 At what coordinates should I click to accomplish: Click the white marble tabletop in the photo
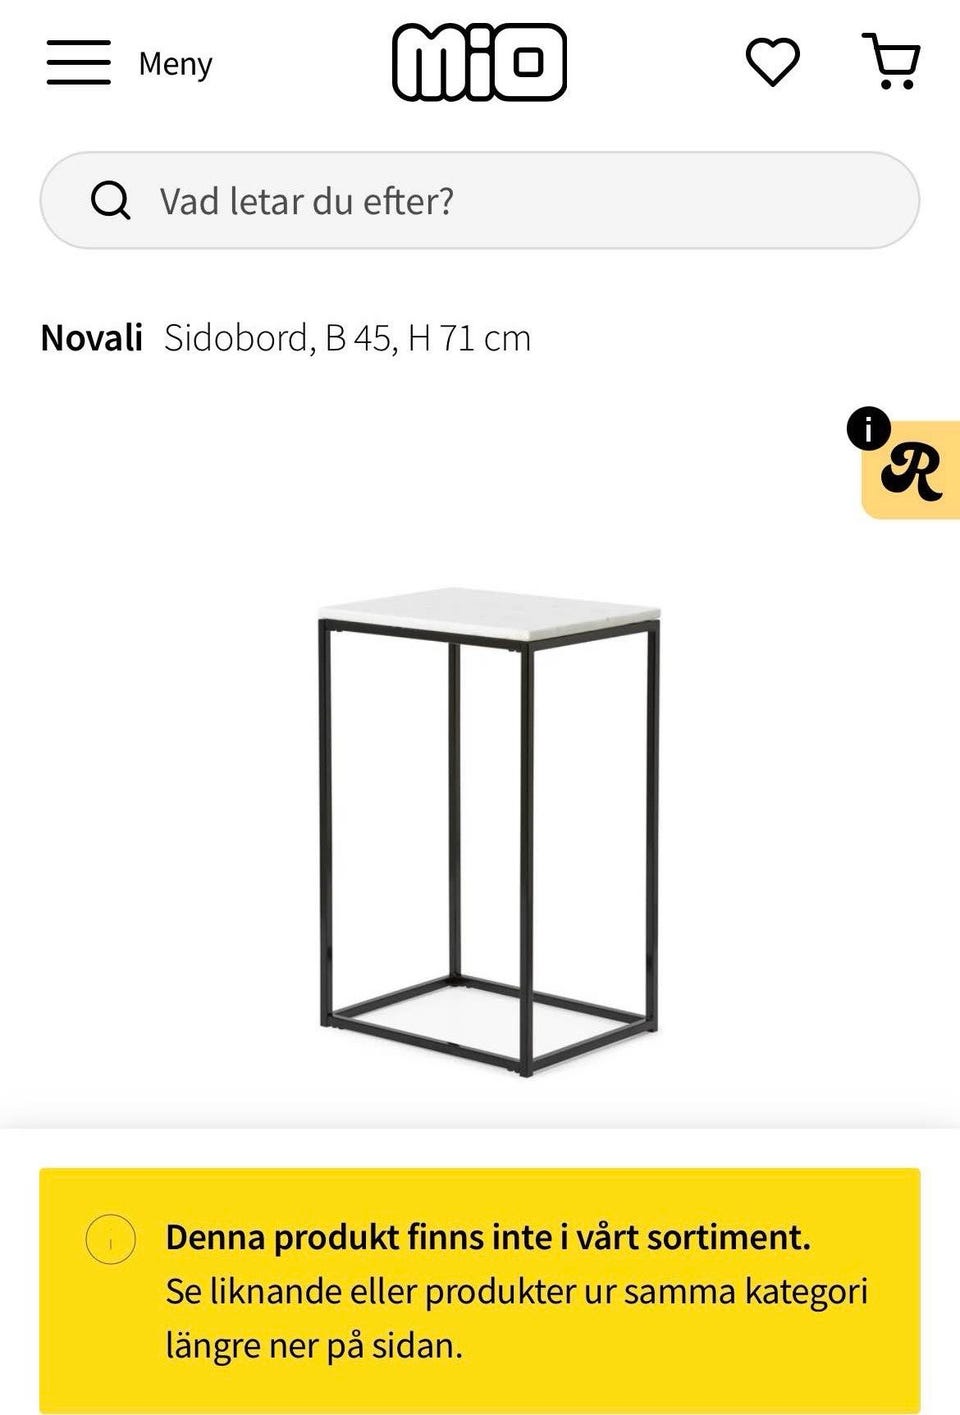(489, 606)
